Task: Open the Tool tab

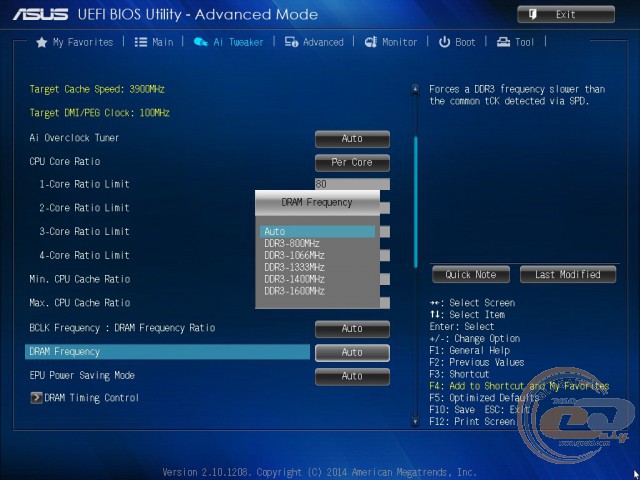Action: [x=524, y=42]
